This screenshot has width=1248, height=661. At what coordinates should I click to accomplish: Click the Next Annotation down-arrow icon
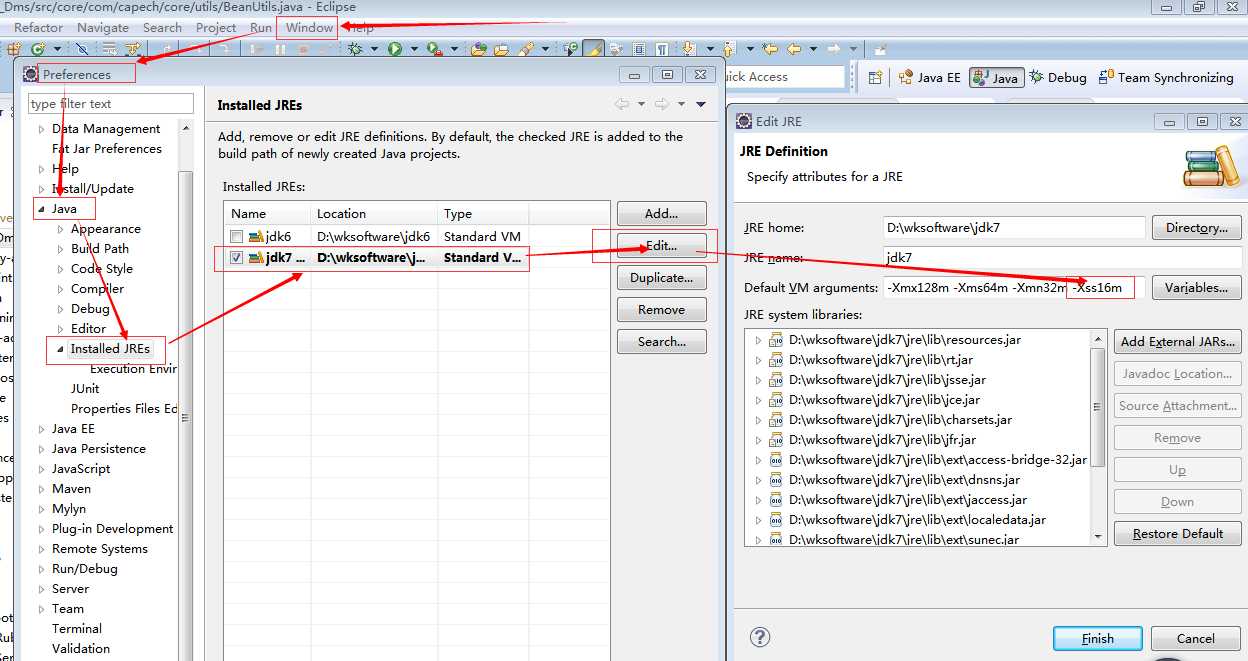point(687,48)
